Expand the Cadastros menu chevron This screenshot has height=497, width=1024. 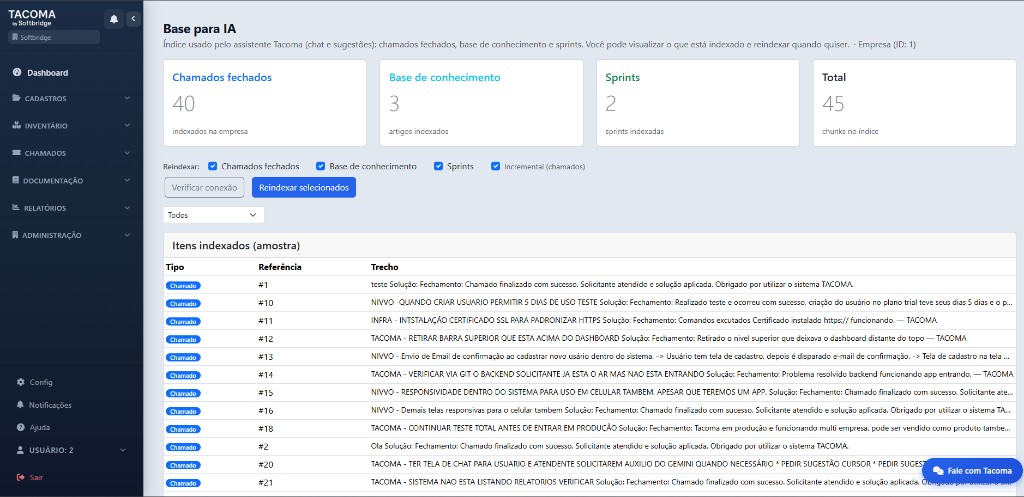click(127, 99)
